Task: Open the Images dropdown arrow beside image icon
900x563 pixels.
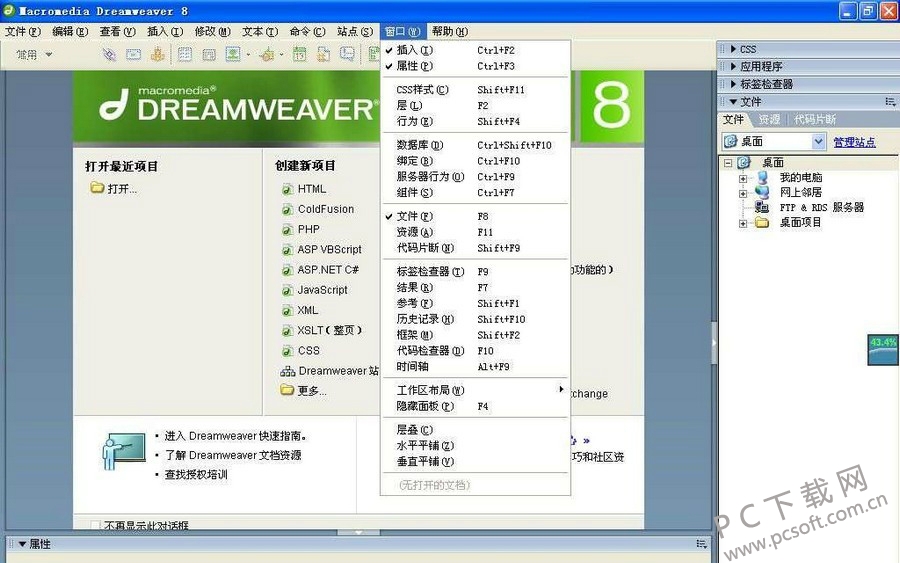Action: pos(248,55)
